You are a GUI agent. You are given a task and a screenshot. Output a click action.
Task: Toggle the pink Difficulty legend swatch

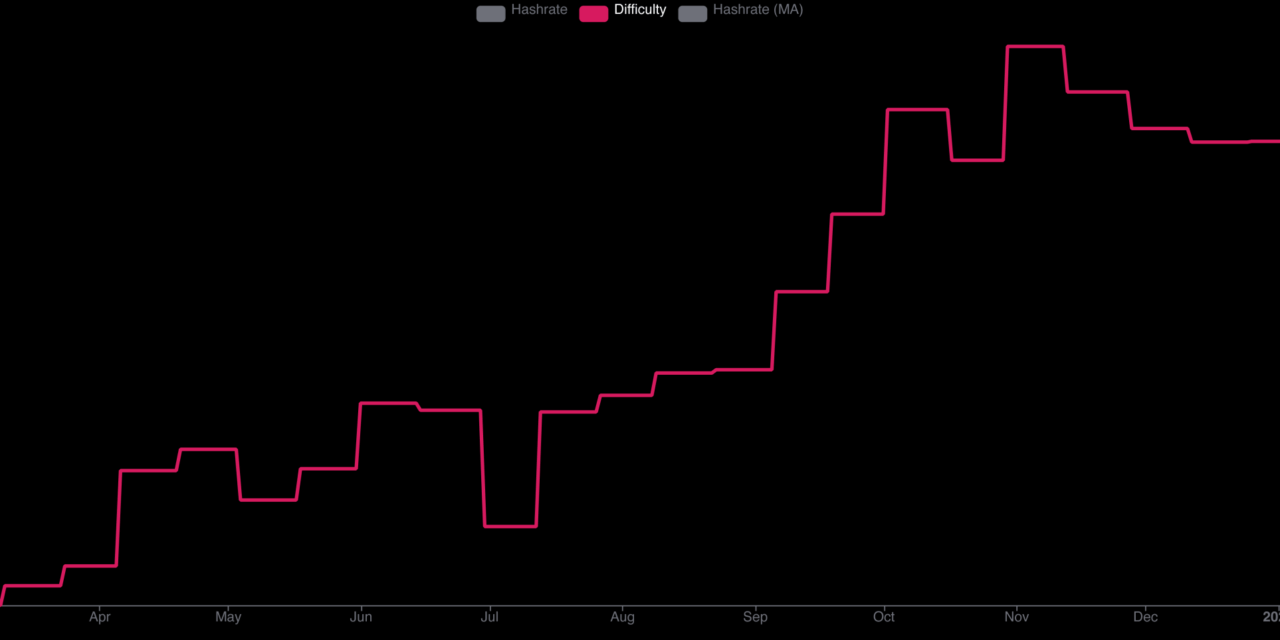click(x=593, y=13)
